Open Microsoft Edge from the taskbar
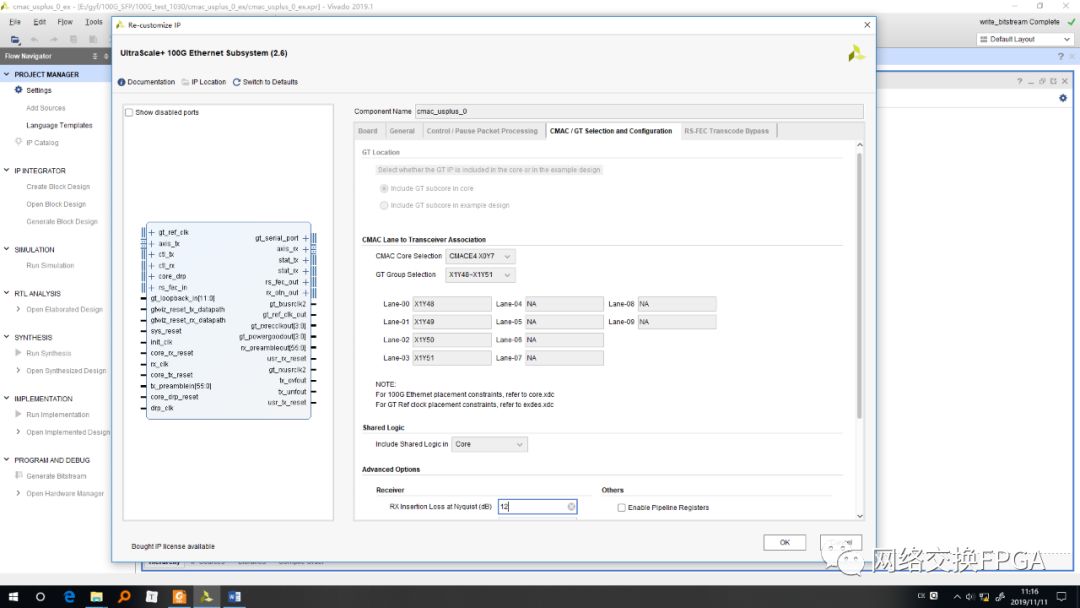1080x608 pixels. (x=69, y=597)
